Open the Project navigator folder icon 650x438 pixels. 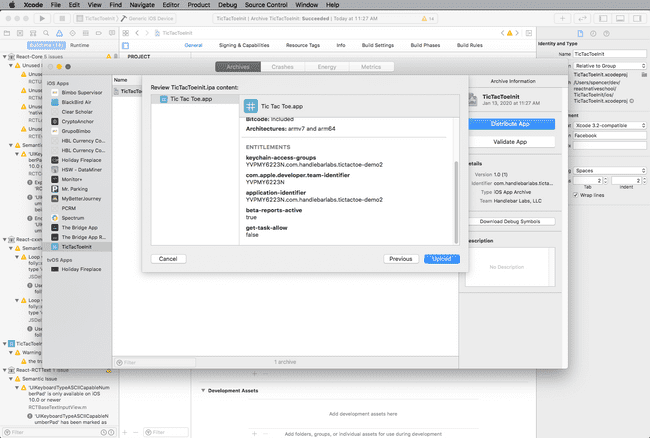(x=7, y=33)
